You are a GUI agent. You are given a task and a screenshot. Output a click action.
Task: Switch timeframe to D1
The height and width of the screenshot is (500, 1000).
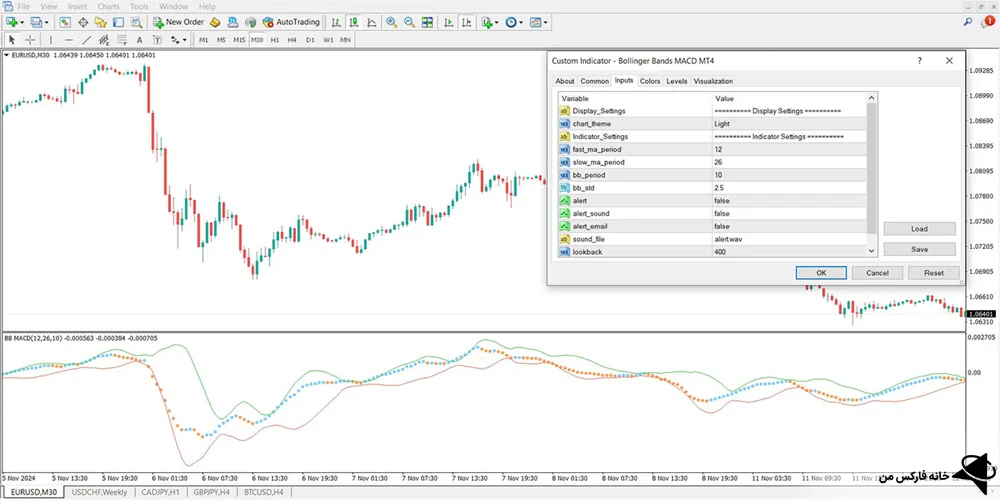pyautogui.click(x=310, y=40)
